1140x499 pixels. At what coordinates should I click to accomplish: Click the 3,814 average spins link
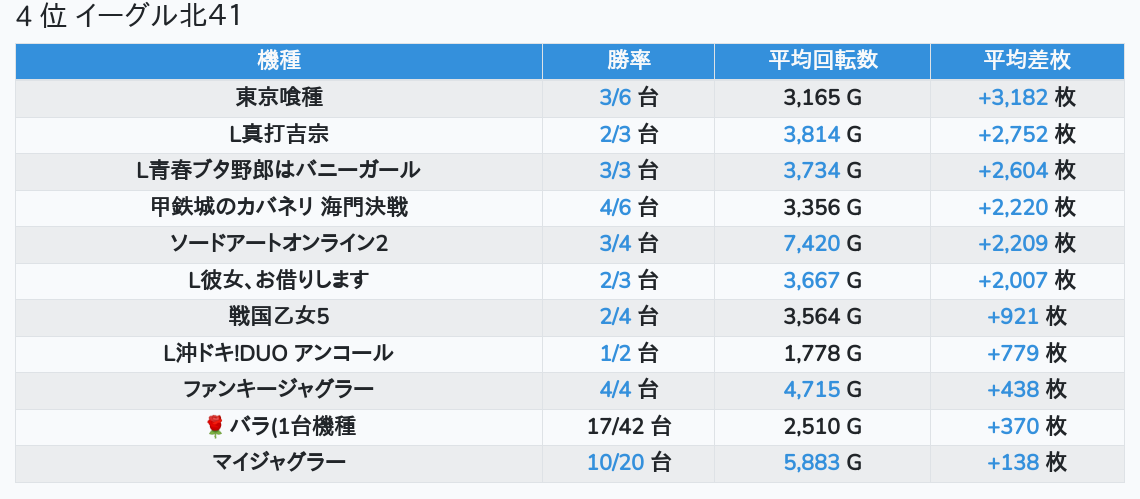812,135
